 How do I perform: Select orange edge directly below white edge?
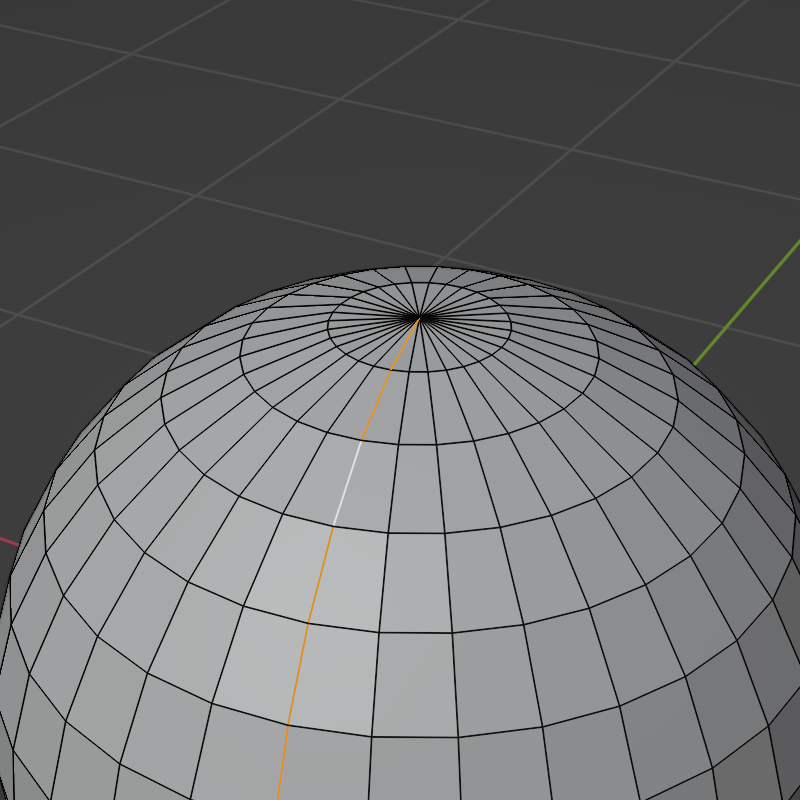click(x=320, y=574)
